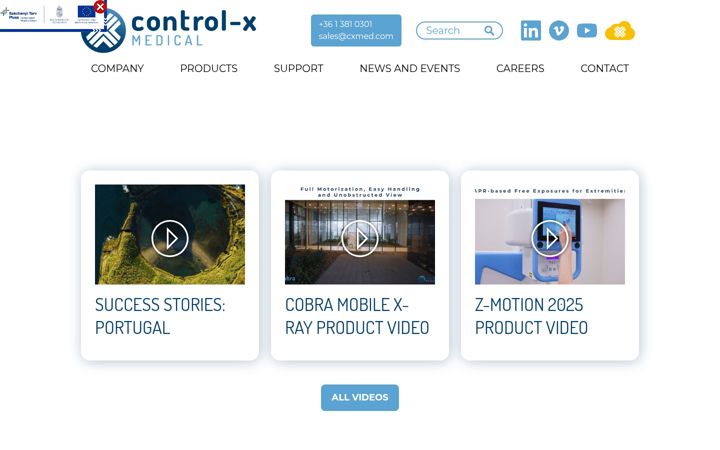Screen dimensions: 720x450
Task: Open the Z-Motion 2025 Product Video title
Action: 531,316
